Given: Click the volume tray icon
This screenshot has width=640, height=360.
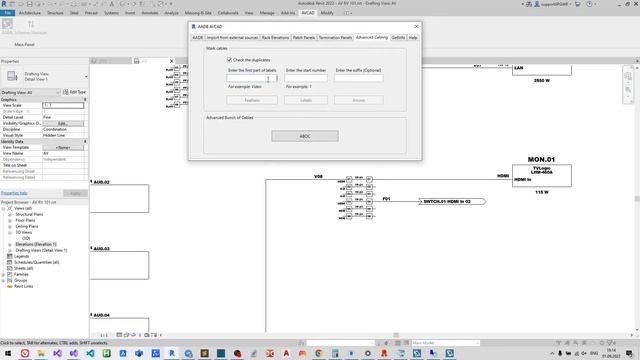Looking at the screenshot, I should pos(584,353).
